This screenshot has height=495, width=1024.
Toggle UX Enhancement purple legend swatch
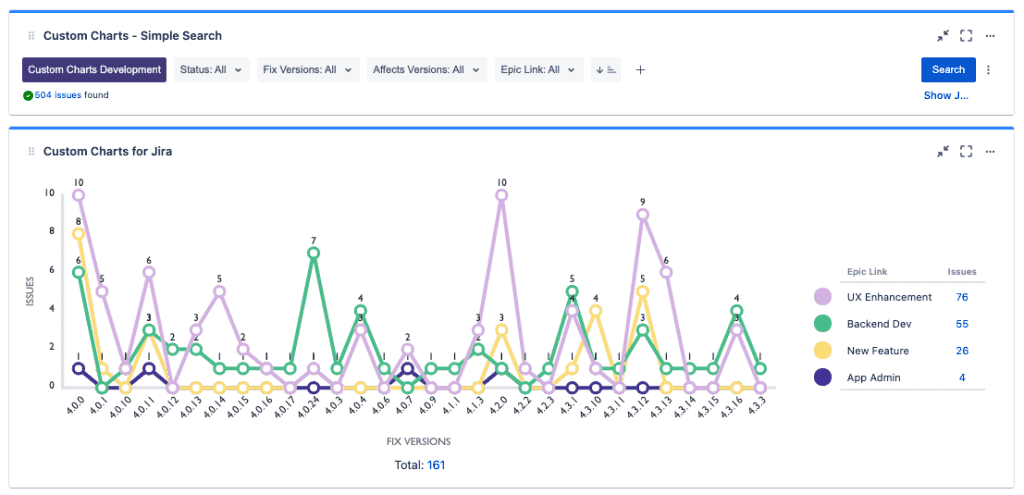[823, 297]
